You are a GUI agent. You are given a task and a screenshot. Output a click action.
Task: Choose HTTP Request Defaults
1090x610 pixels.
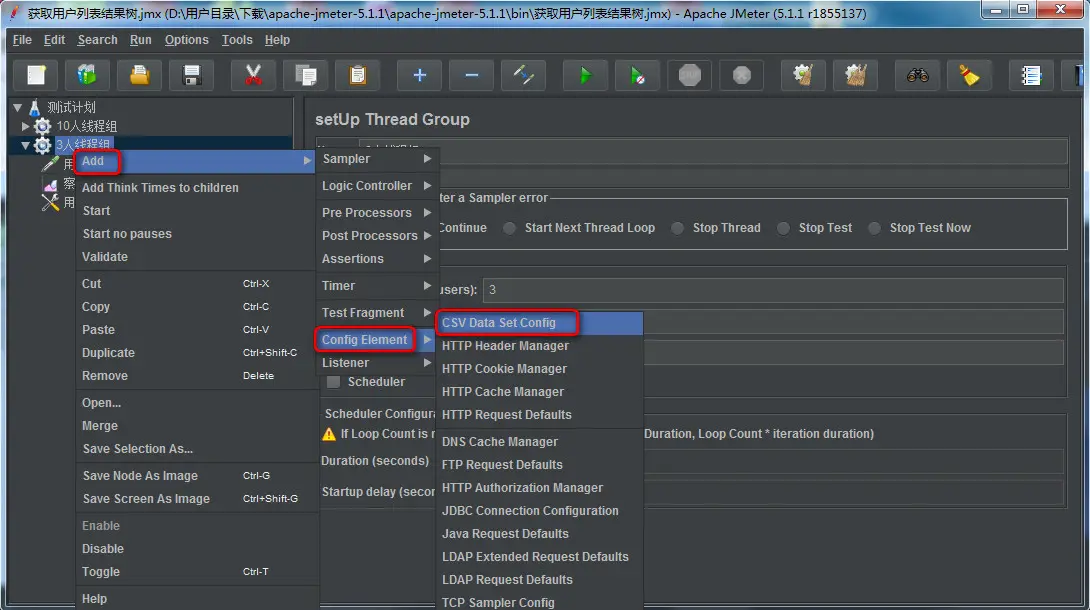pyautogui.click(x=539, y=414)
